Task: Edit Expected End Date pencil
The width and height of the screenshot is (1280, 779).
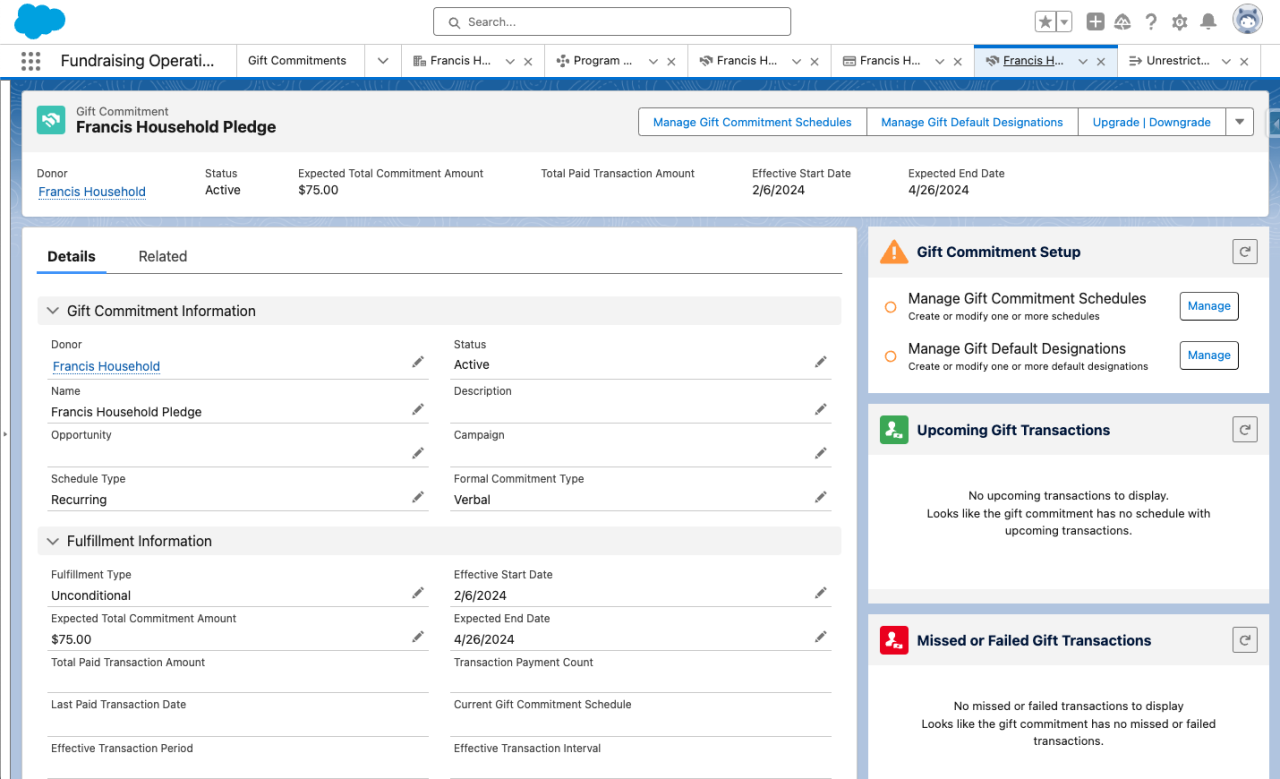Action: pos(821,637)
